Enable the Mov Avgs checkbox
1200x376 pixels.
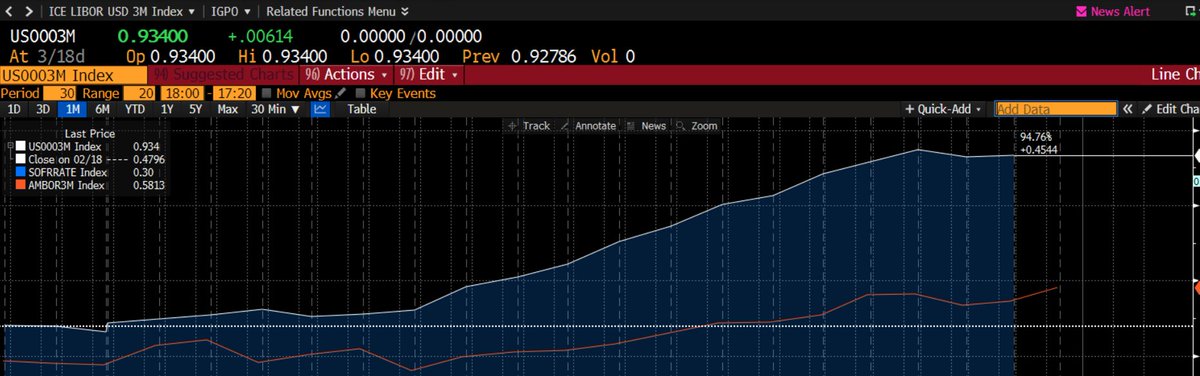(266, 93)
